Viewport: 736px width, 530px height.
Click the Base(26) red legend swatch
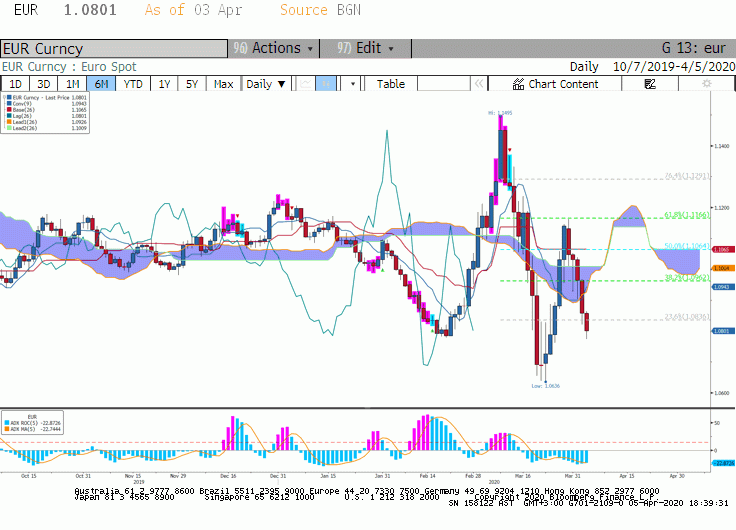coord(9,110)
